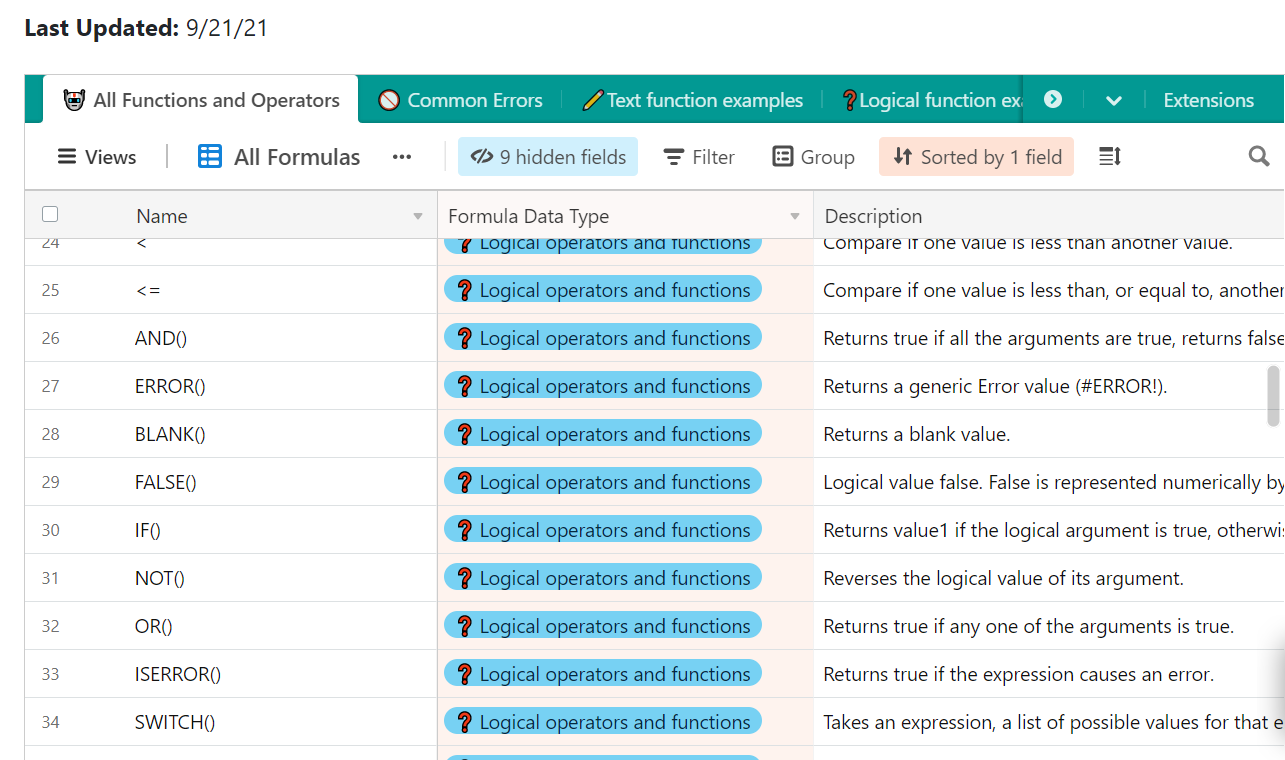Viewport: 1285px width, 760px height.
Task: Click the Logical operators tag in SWITCH() row
Action: click(603, 722)
